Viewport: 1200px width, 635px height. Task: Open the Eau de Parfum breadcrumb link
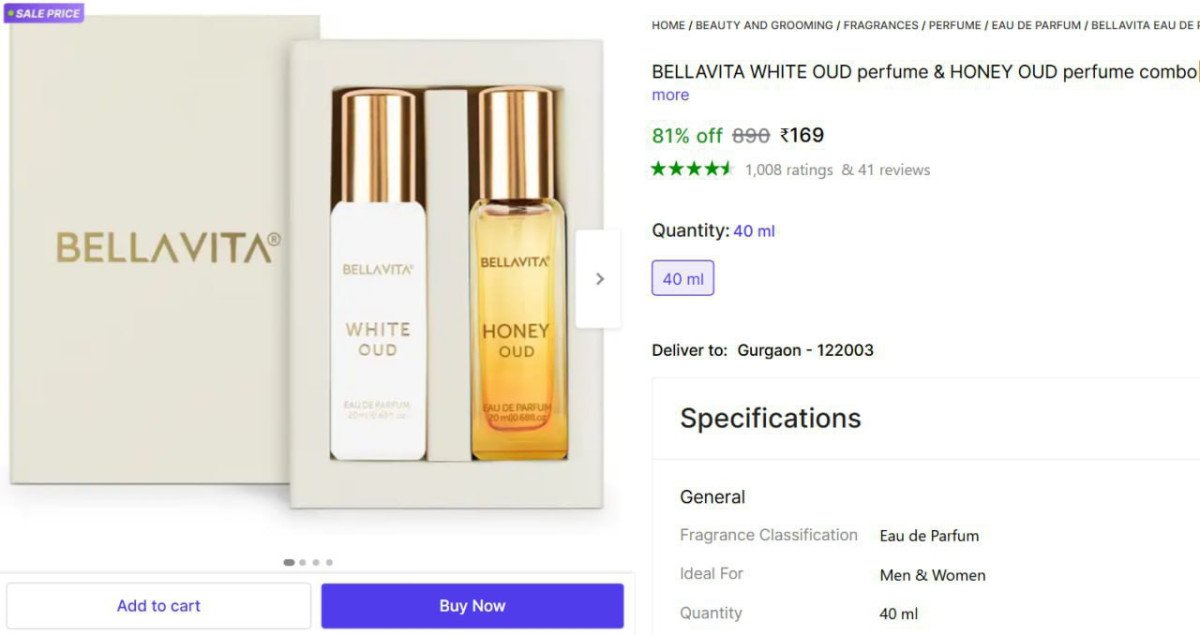tap(1036, 25)
